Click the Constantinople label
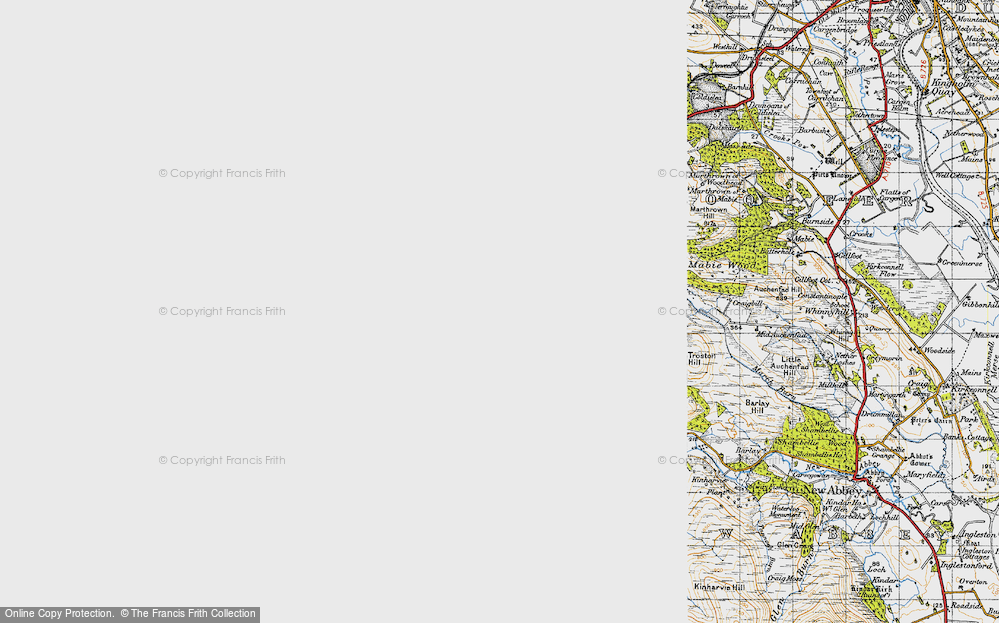This screenshot has width=999, height=623. (823, 296)
